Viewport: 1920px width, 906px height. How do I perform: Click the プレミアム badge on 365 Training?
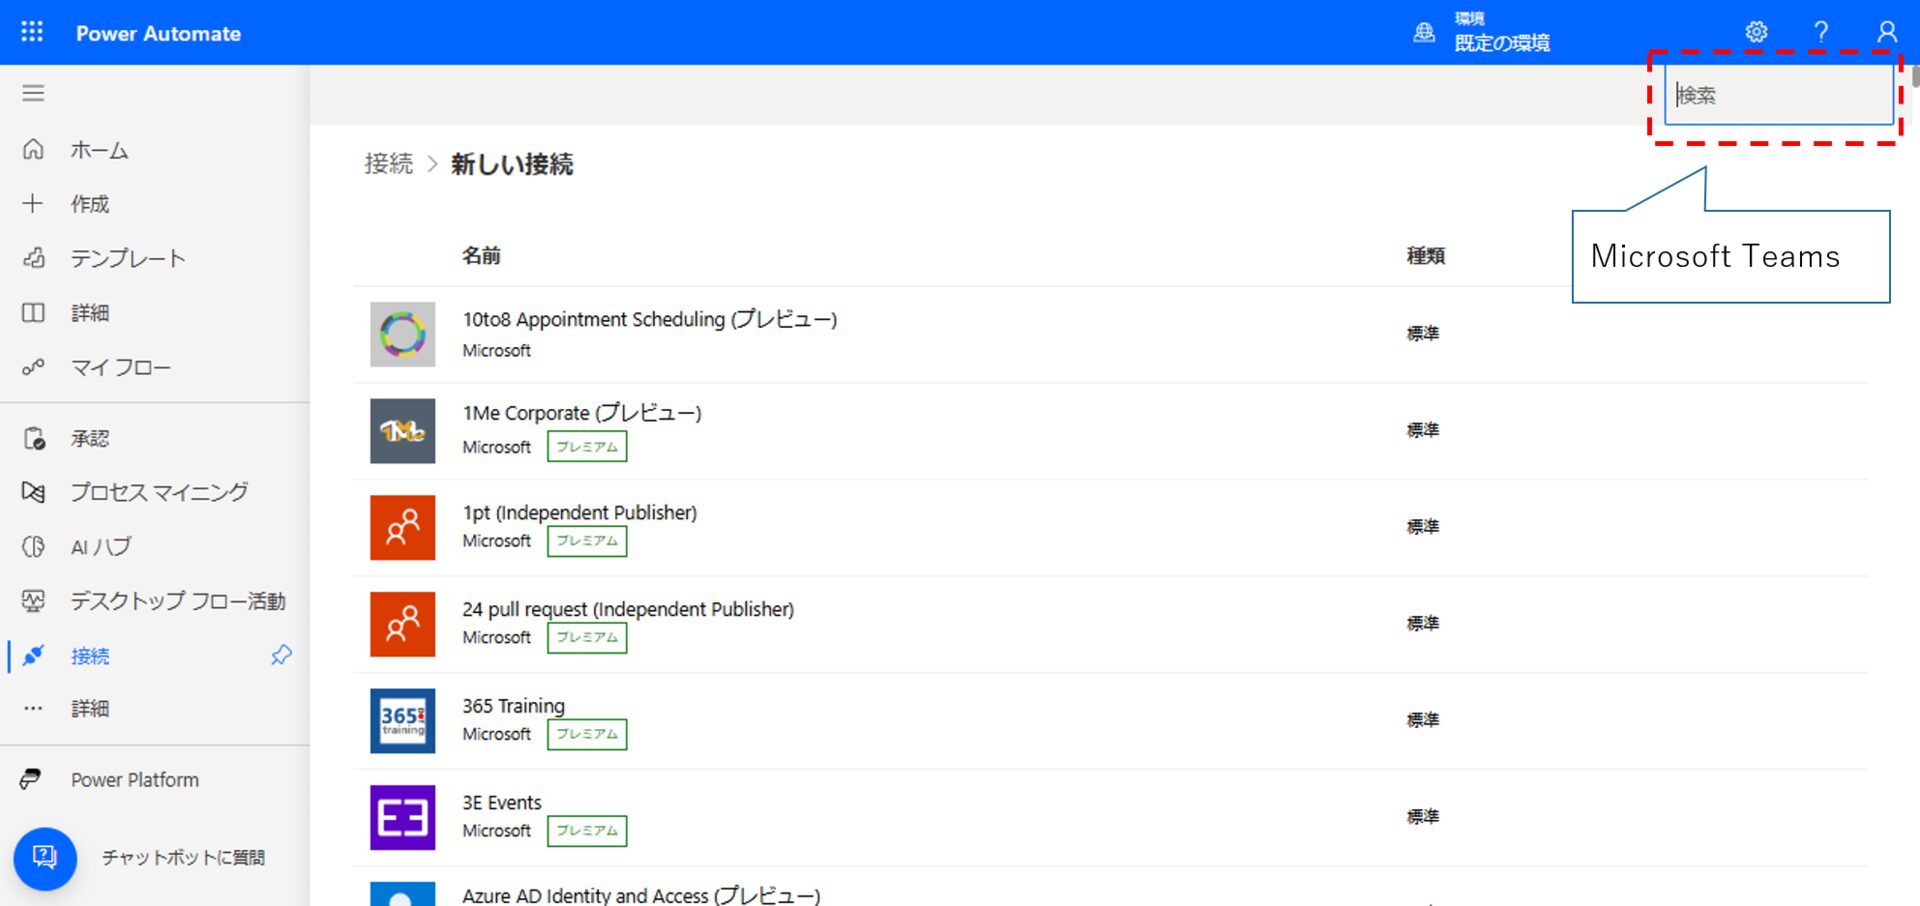point(587,734)
